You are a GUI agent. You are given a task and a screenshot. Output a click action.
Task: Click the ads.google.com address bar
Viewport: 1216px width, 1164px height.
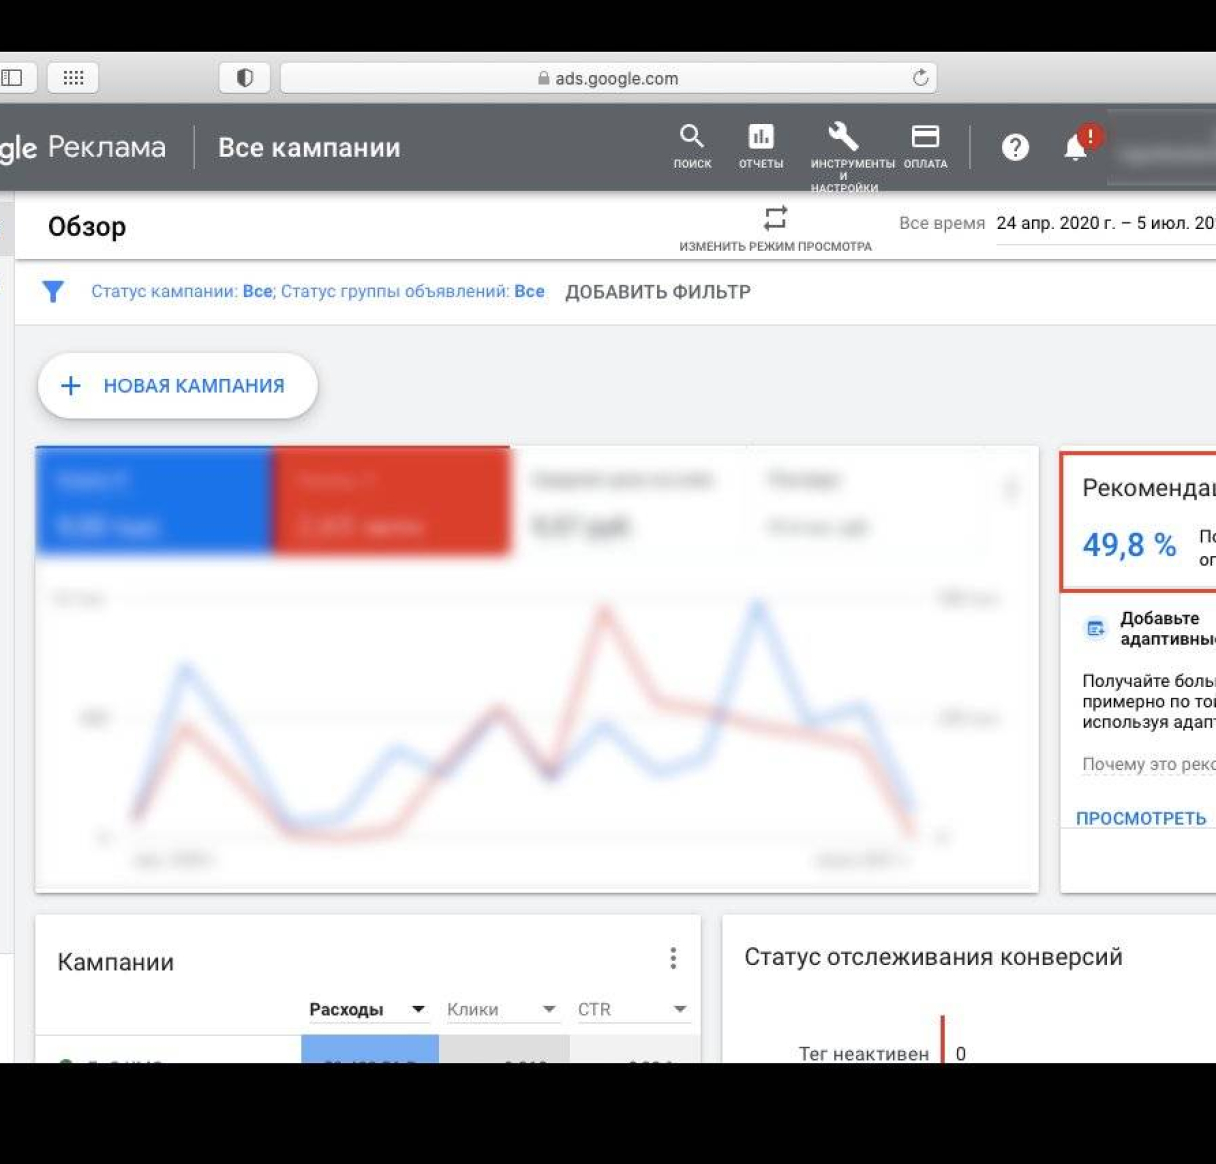coord(608,78)
